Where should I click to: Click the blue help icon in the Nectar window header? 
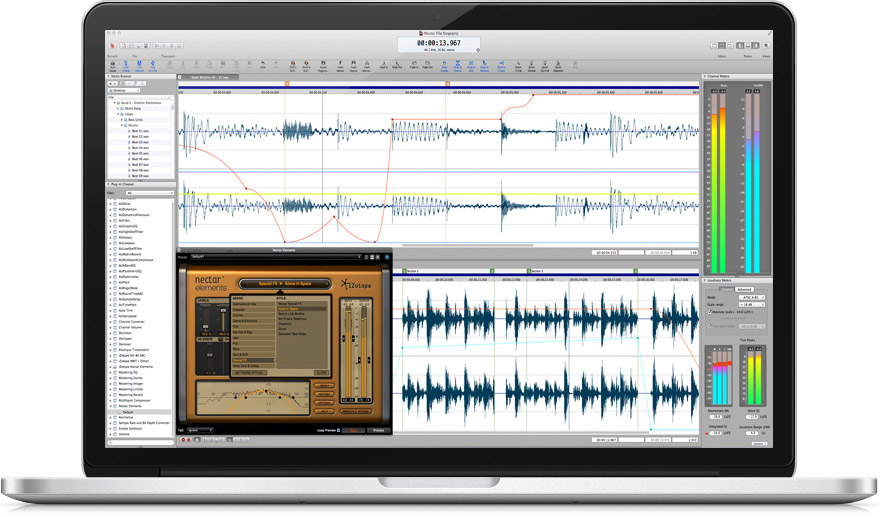click(387, 257)
